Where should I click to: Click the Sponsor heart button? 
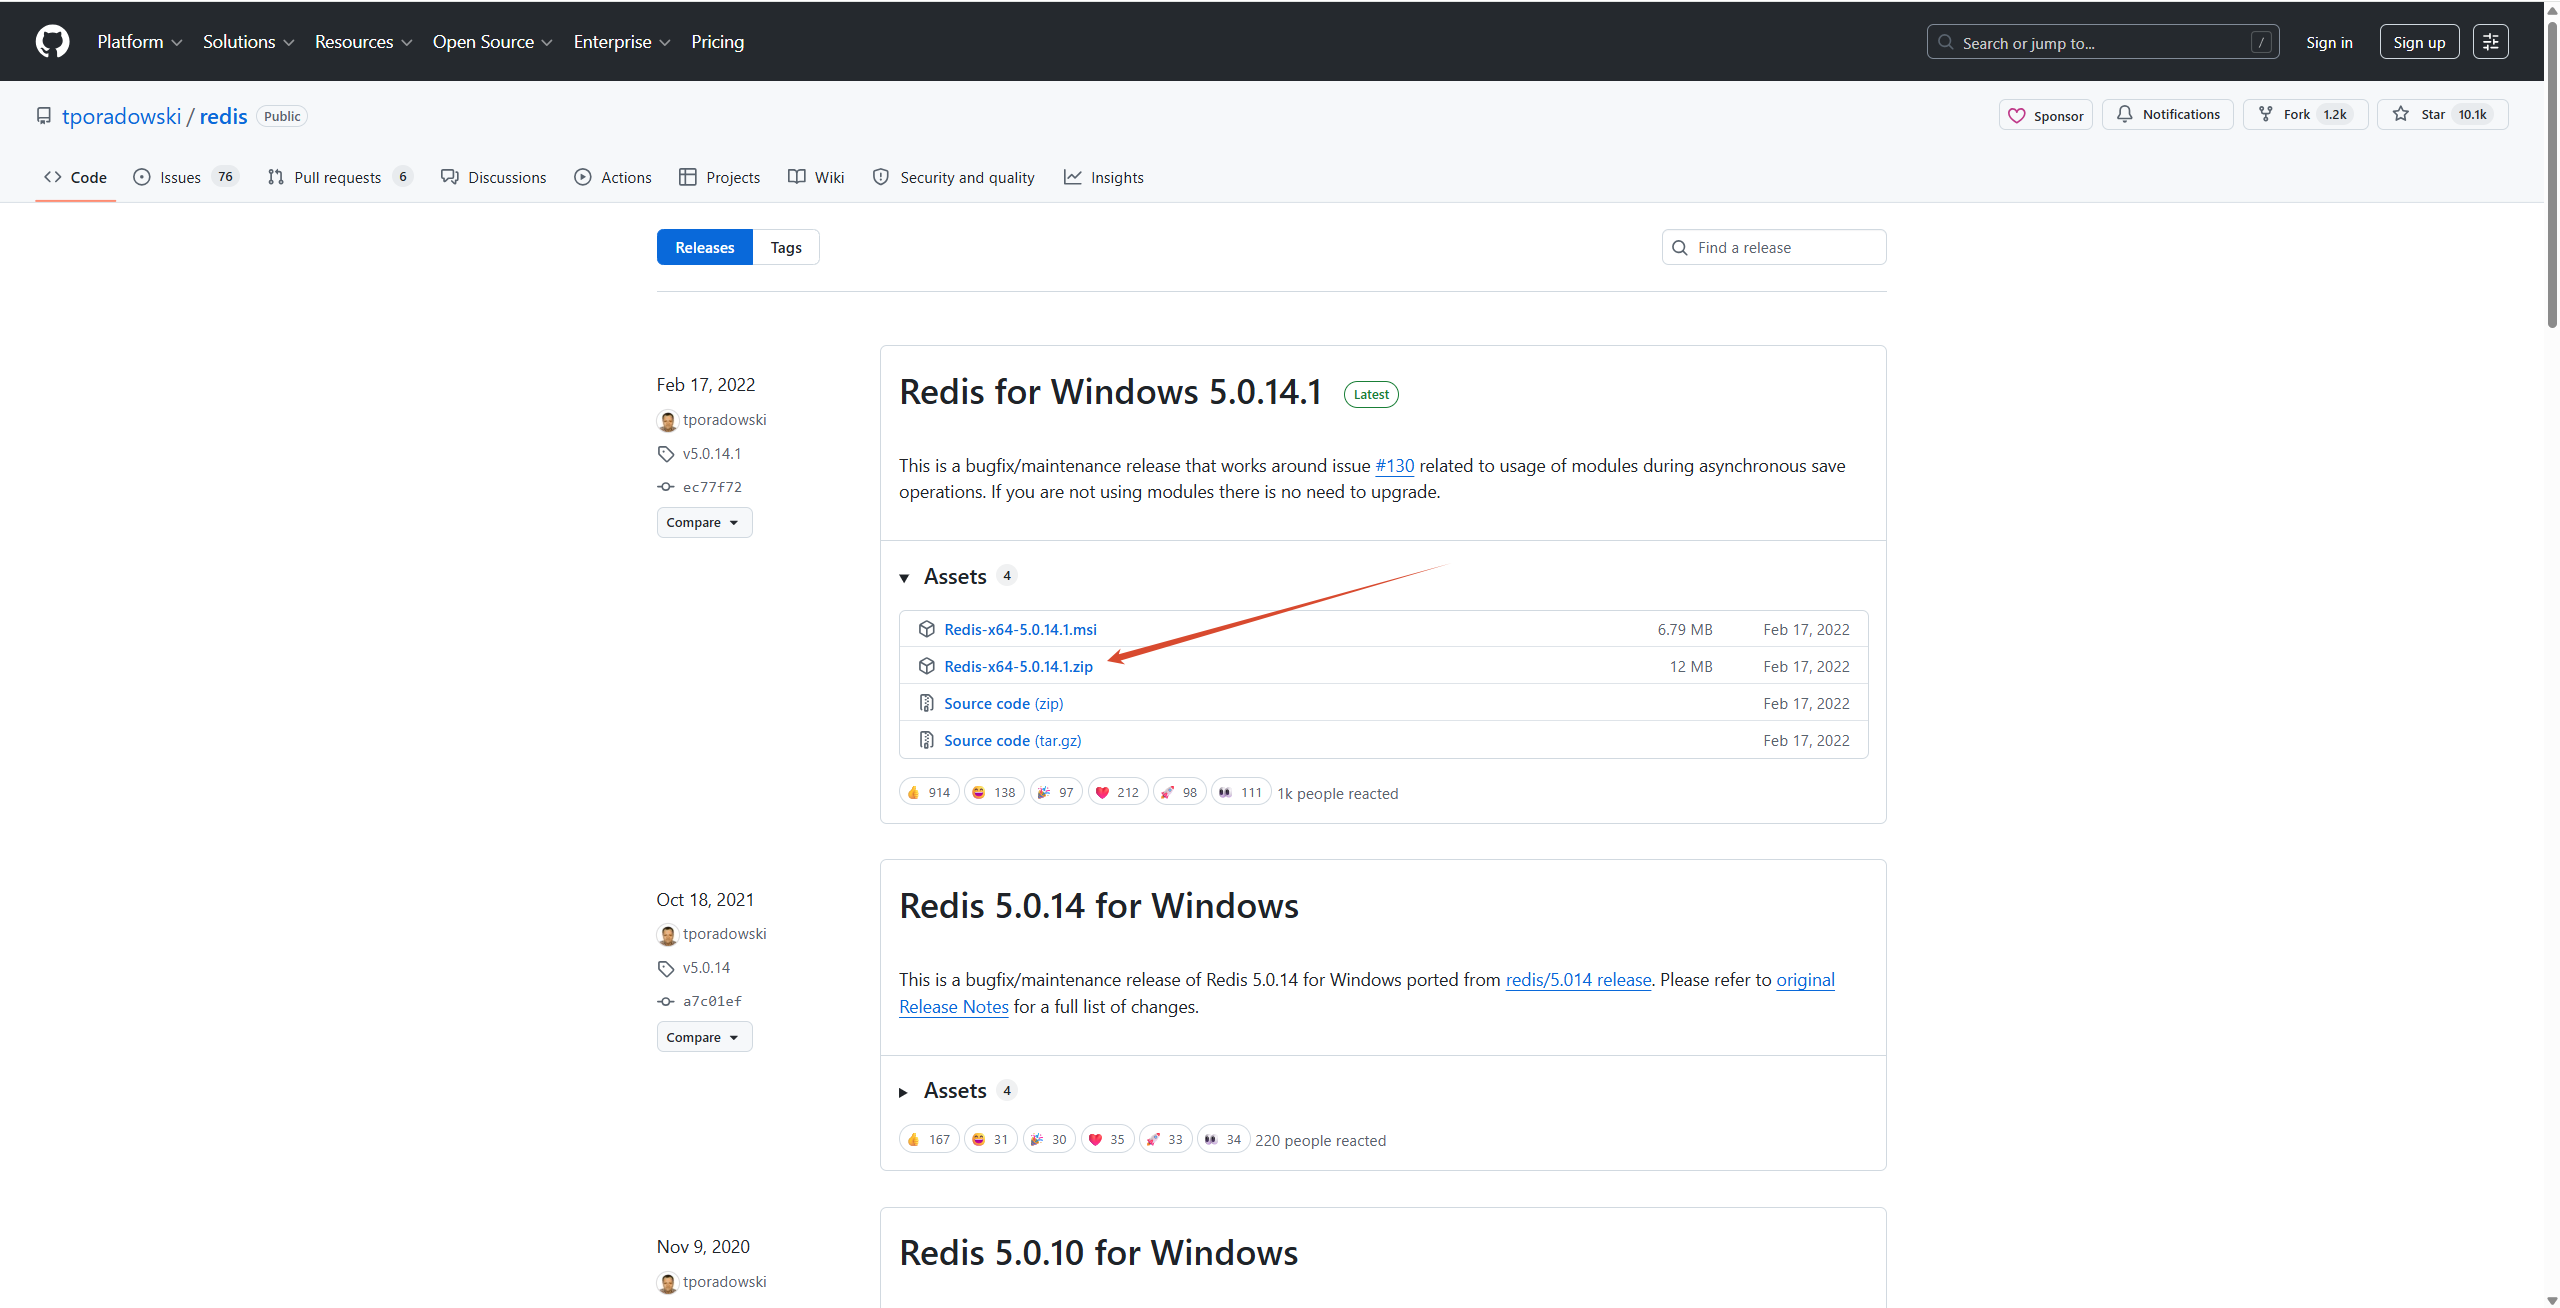tap(2045, 115)
